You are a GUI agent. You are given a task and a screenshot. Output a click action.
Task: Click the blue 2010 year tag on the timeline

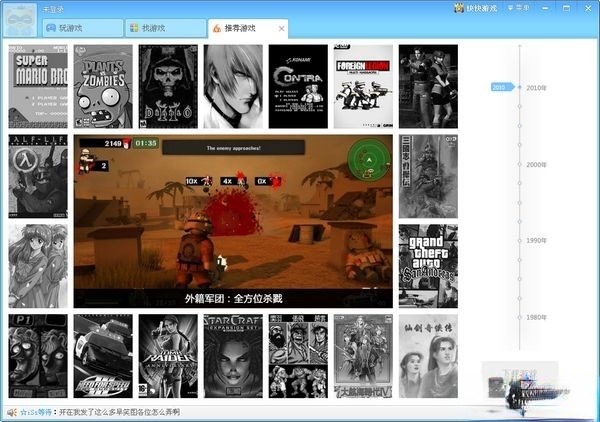point(502,87)
